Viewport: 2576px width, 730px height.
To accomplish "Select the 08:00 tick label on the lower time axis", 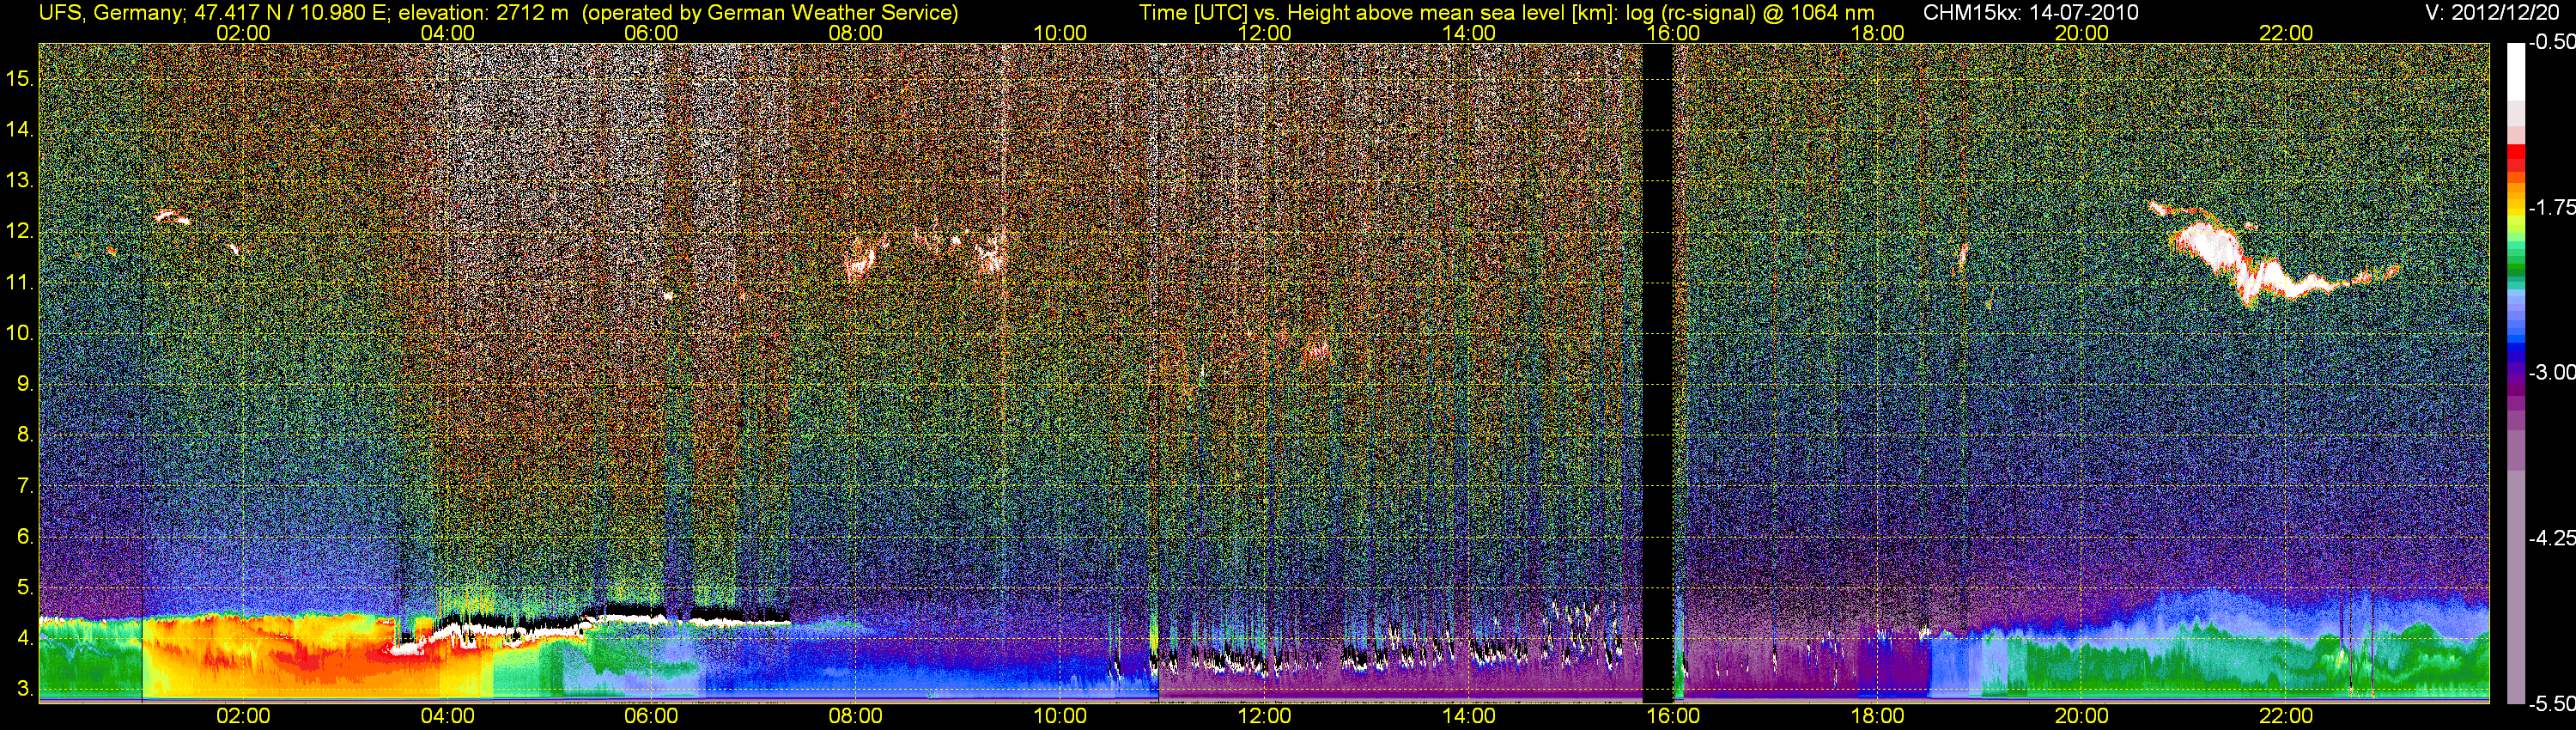I will pos(856,716).
